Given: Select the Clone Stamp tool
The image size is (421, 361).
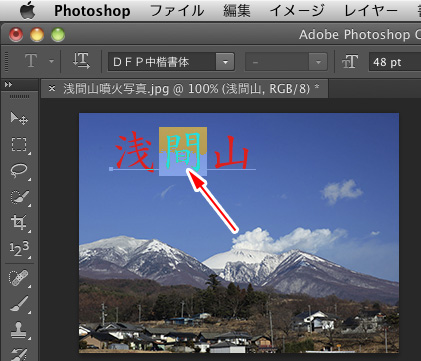Looking at the screenshot, I should 19,329.
